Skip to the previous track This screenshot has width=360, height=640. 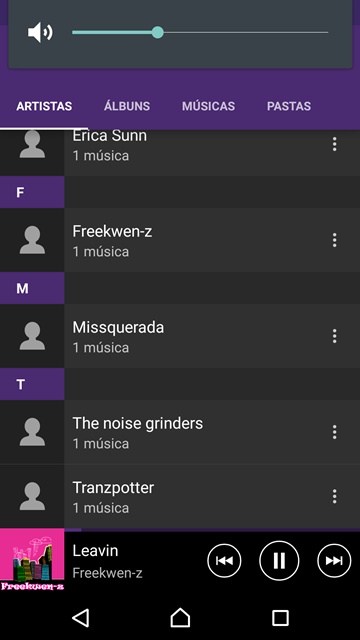point(224,560)
